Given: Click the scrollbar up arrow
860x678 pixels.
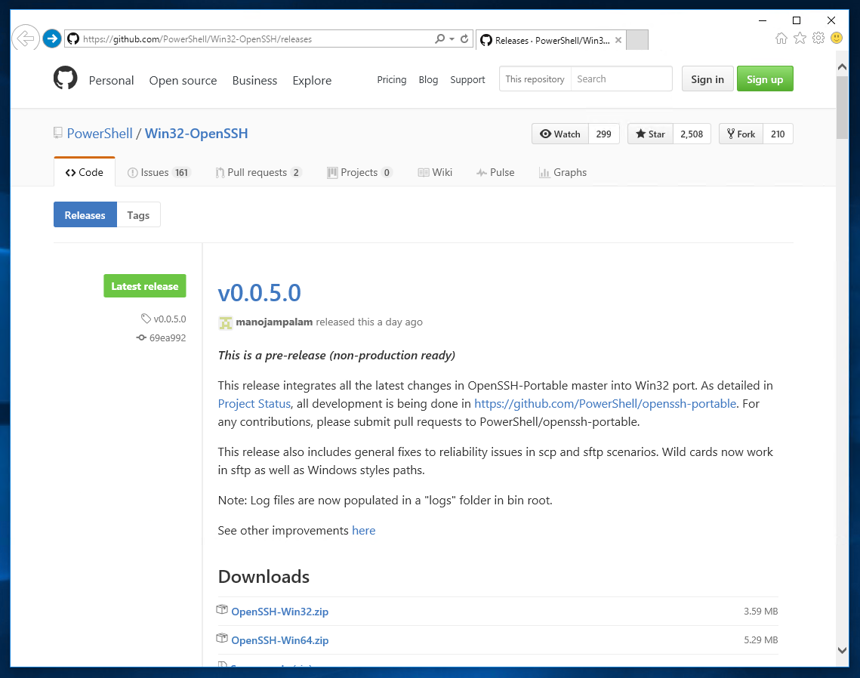Looking at the screenshot, I should pyautogui.click(x=842, y=66).
